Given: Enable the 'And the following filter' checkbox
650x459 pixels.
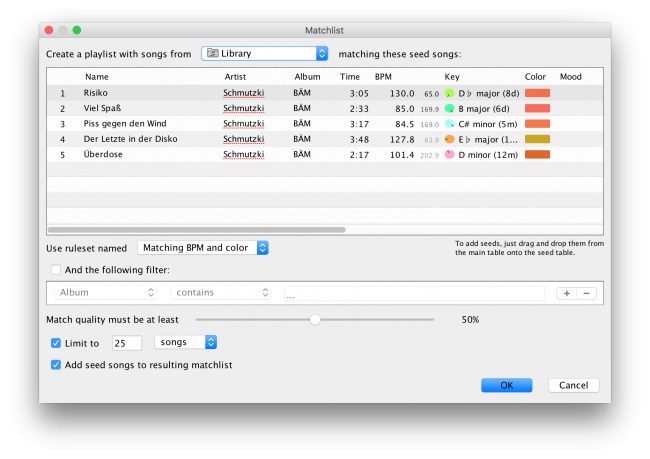Looking at the screenshot, I should [56, 270].
